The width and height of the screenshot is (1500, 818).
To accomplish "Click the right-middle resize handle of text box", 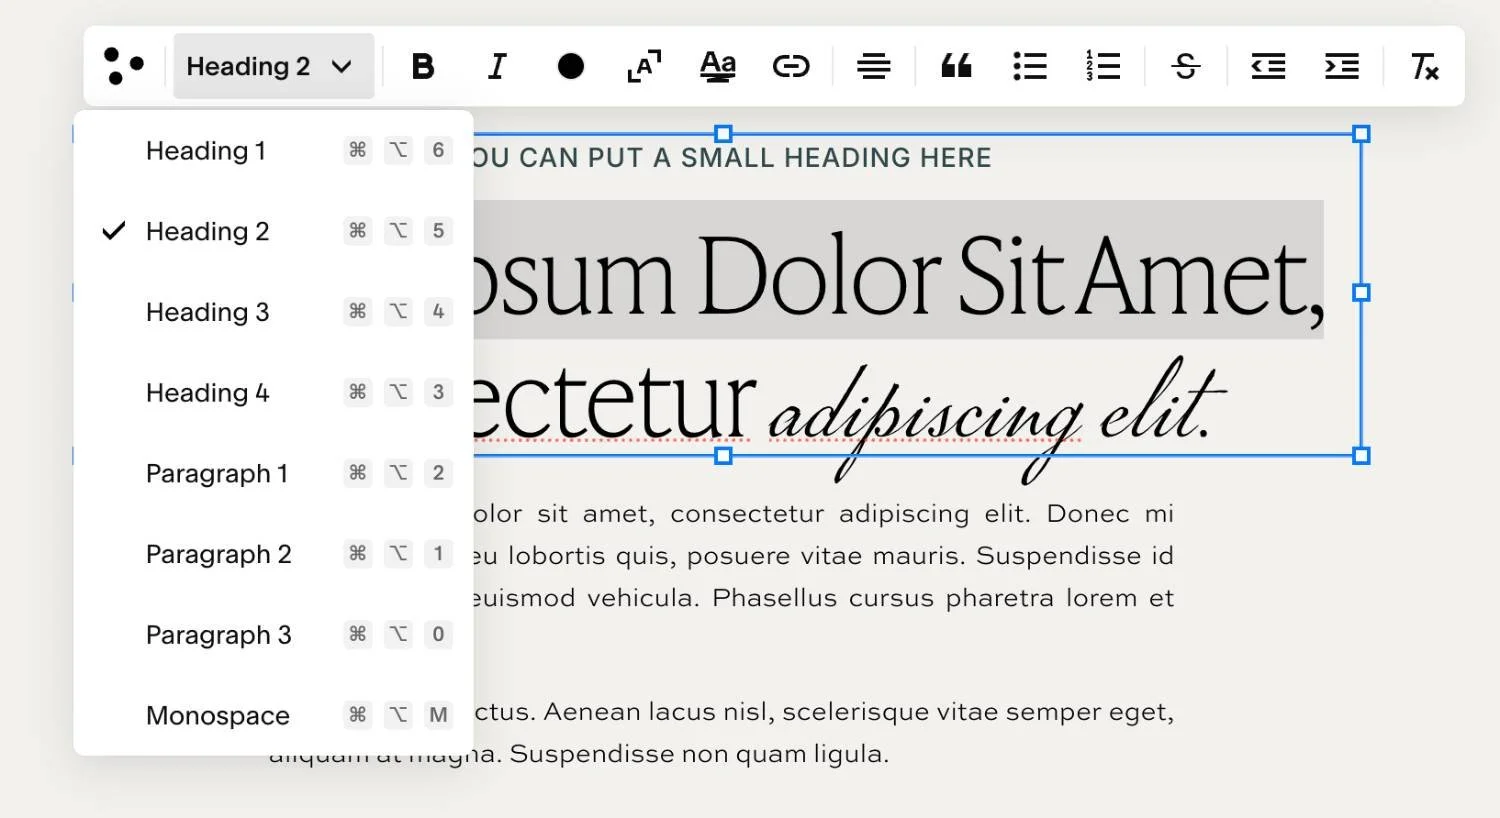I will pos(1361,292).
